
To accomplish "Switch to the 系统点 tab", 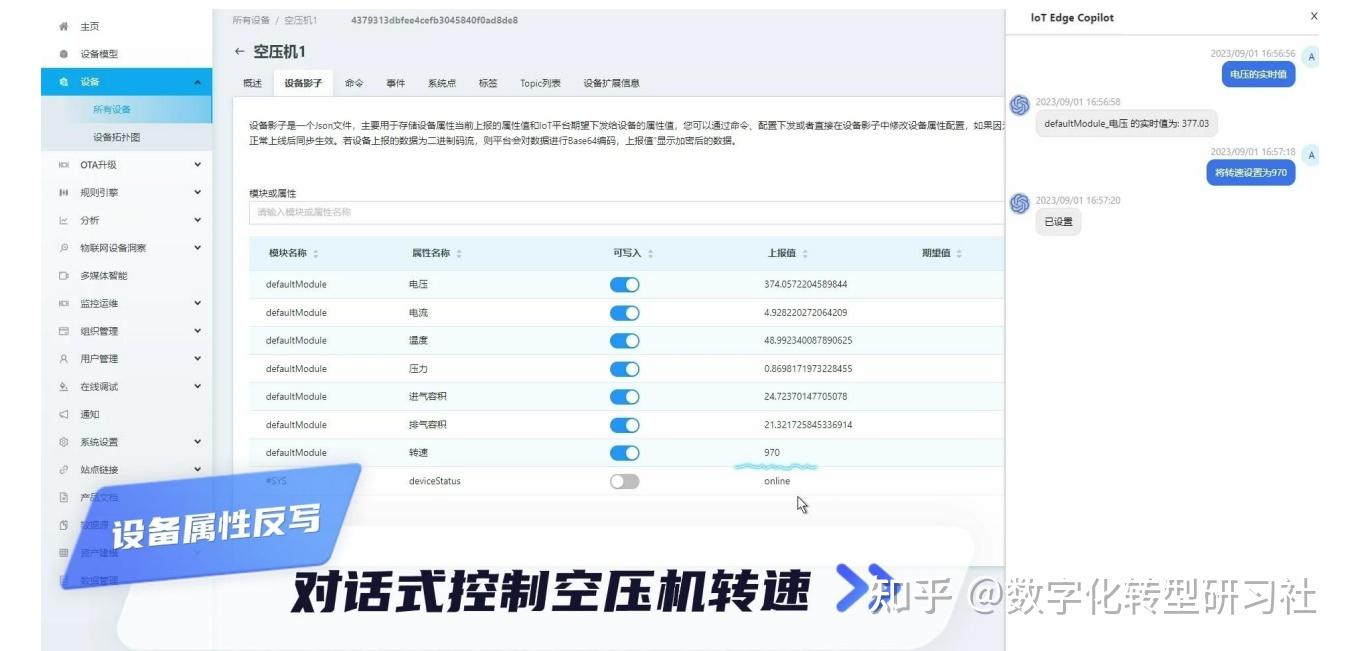I will tap(442, 84).
